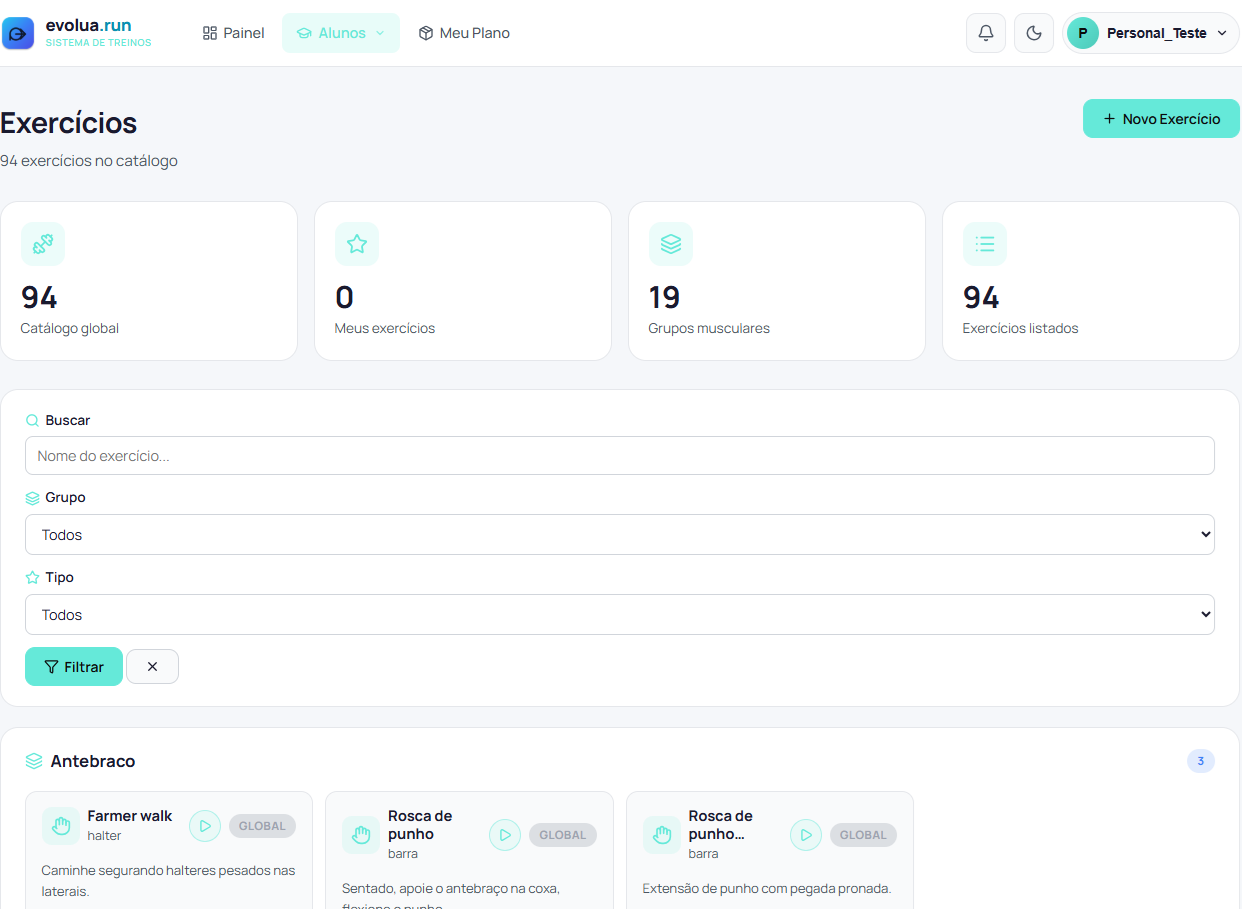Image resolution: width=1242 pixels, height=909 pixels.
Task: Play the Rosca de punho video
Action: pos(505,835)
